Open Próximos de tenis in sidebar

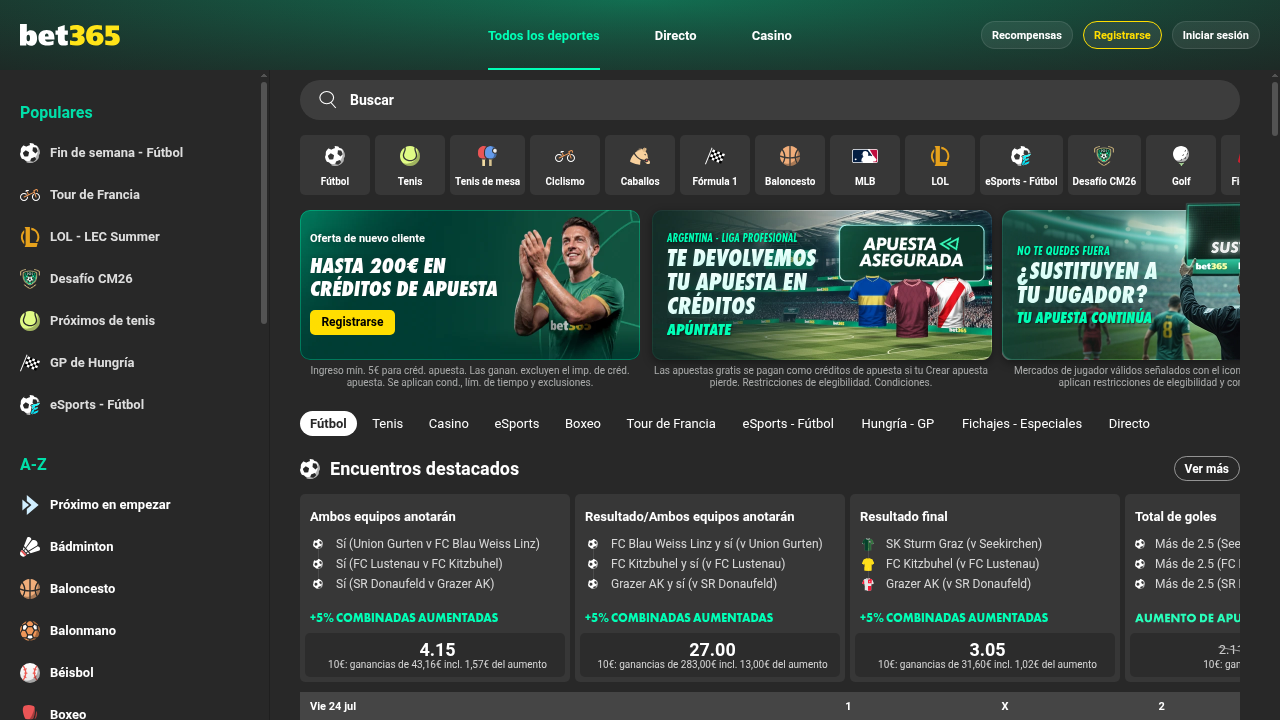(x=130, y=321)
